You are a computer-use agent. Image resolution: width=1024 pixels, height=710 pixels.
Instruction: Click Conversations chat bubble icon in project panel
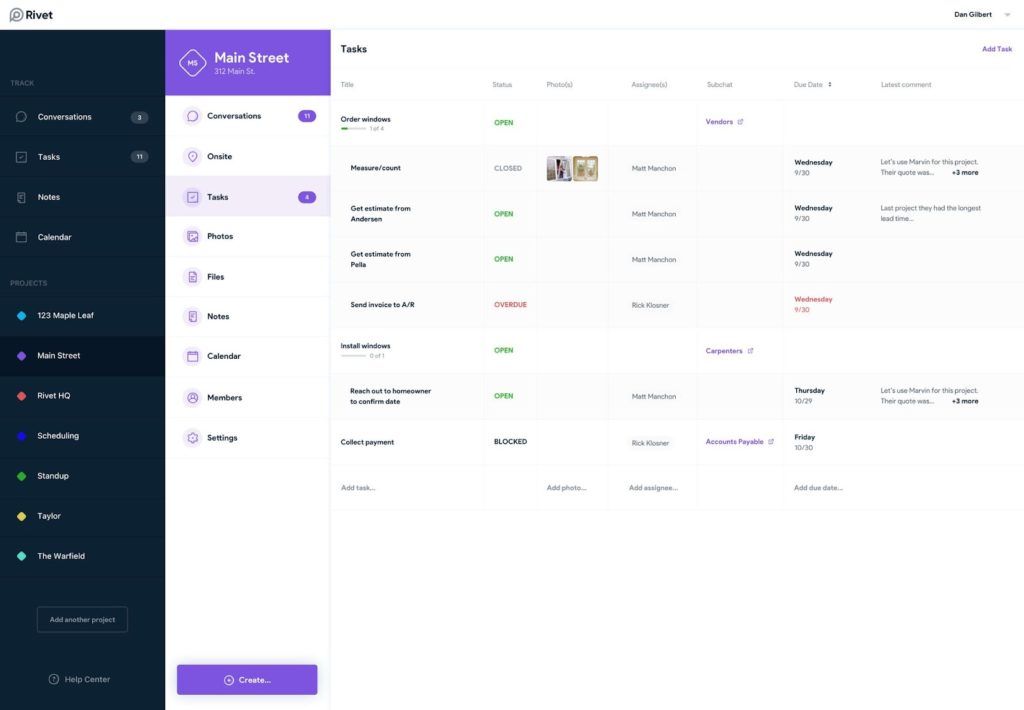click(x=193, y=116)
